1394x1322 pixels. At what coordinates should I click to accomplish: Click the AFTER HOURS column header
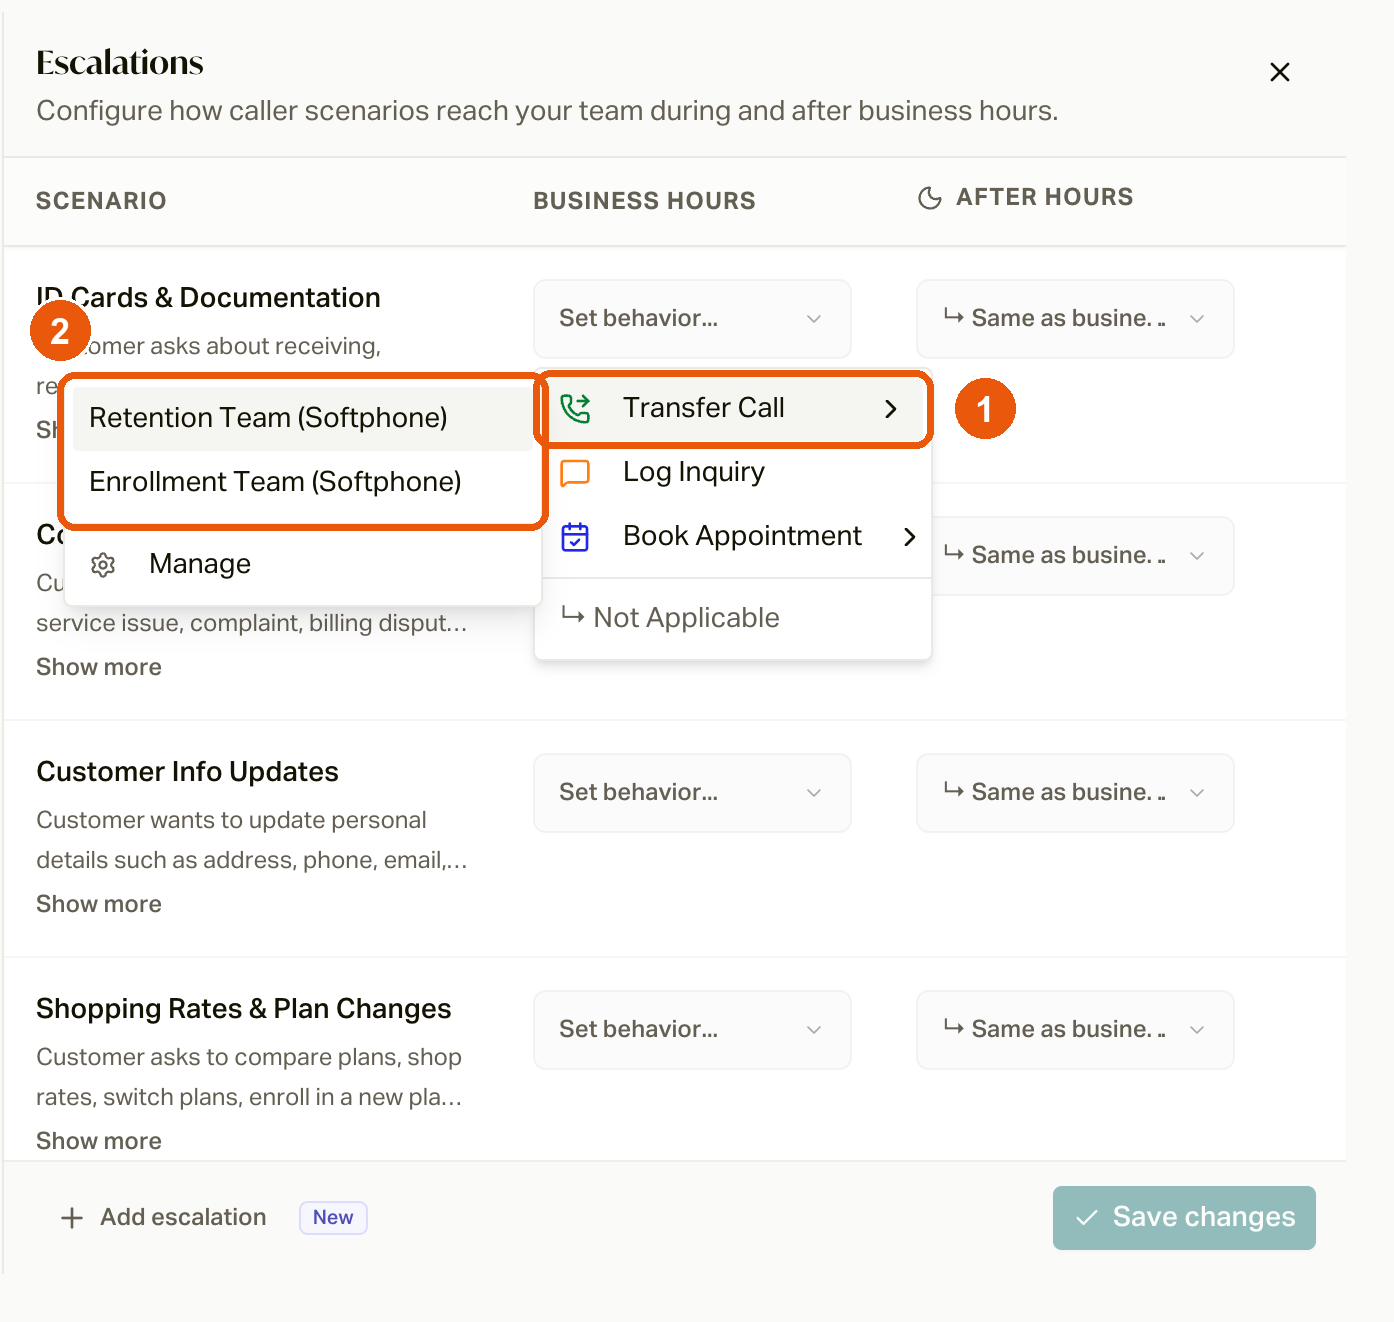click(x=1045, y=197)
